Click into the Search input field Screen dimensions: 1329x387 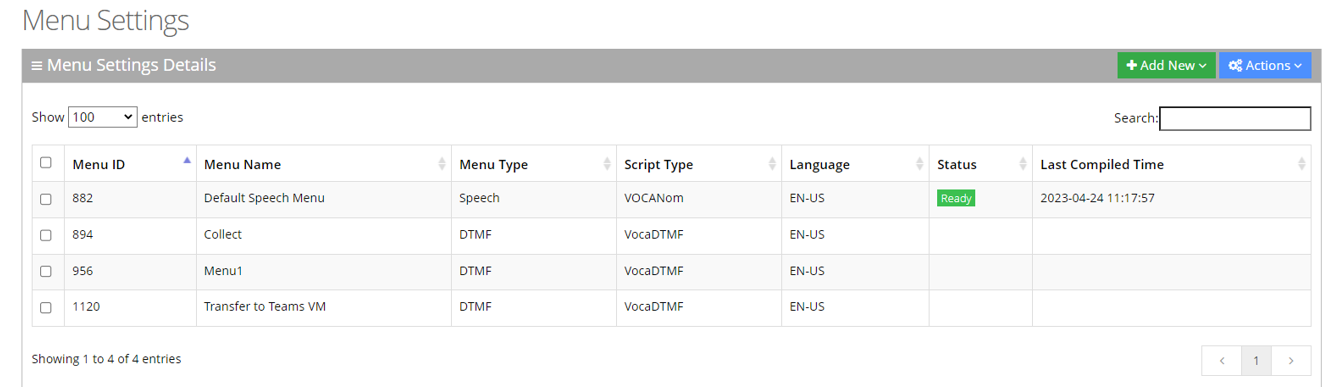pyautogui.click(x=1235, y=118)
